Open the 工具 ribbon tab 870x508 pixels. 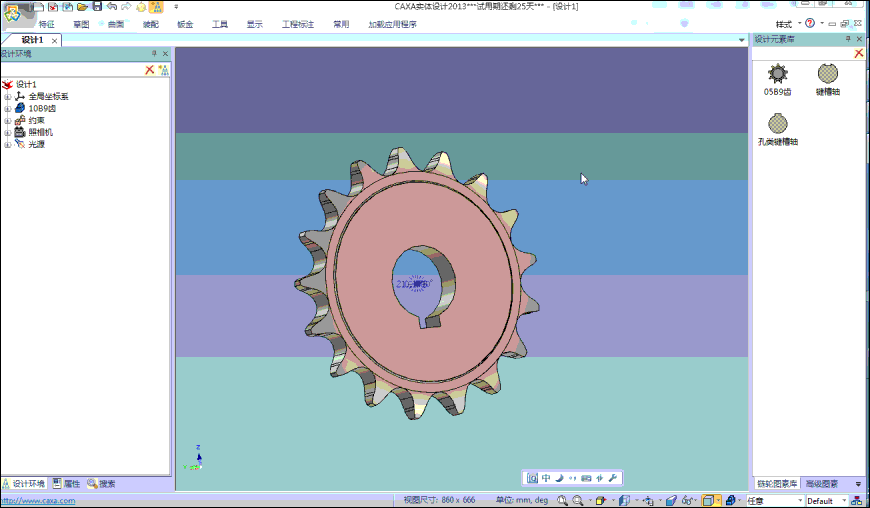(x=220, y=24)
